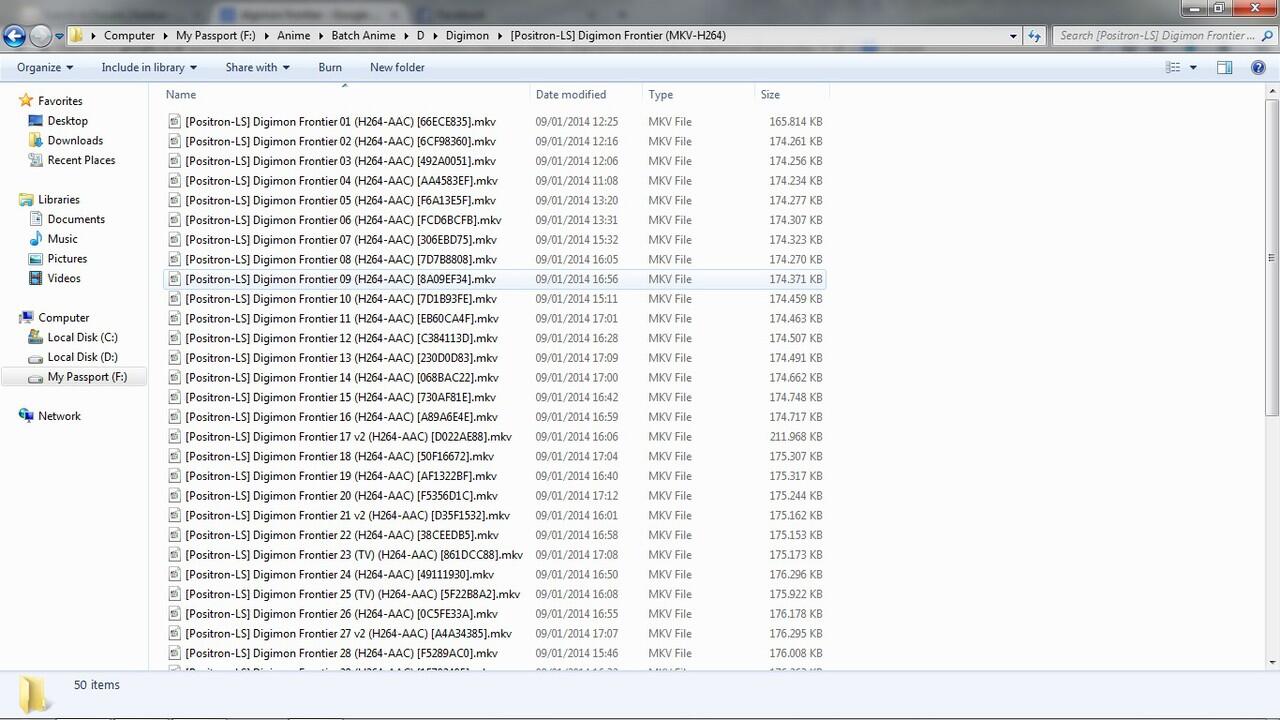The width and height of the screenshot is (1280, 720).
Task: Open the Pictures library
Action: tap(67, 258)
